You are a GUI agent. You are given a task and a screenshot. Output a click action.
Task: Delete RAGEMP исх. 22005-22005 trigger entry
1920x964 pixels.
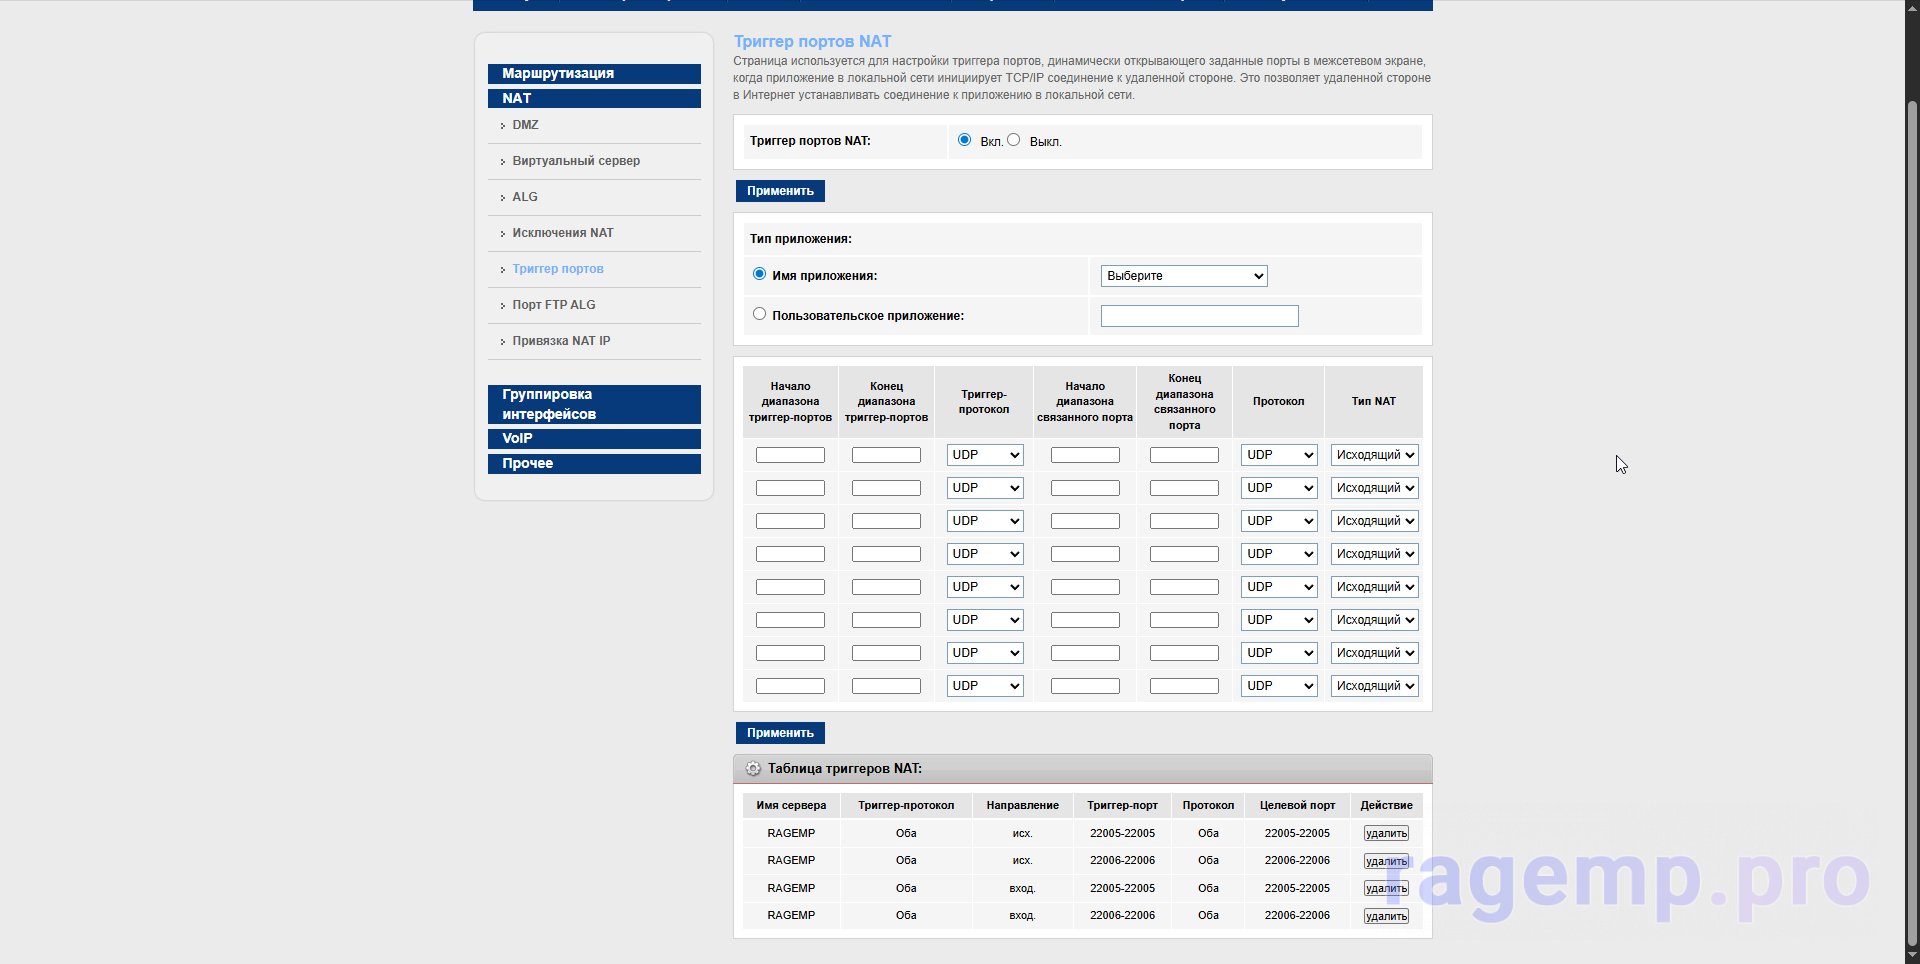(x=1386, y=833)
